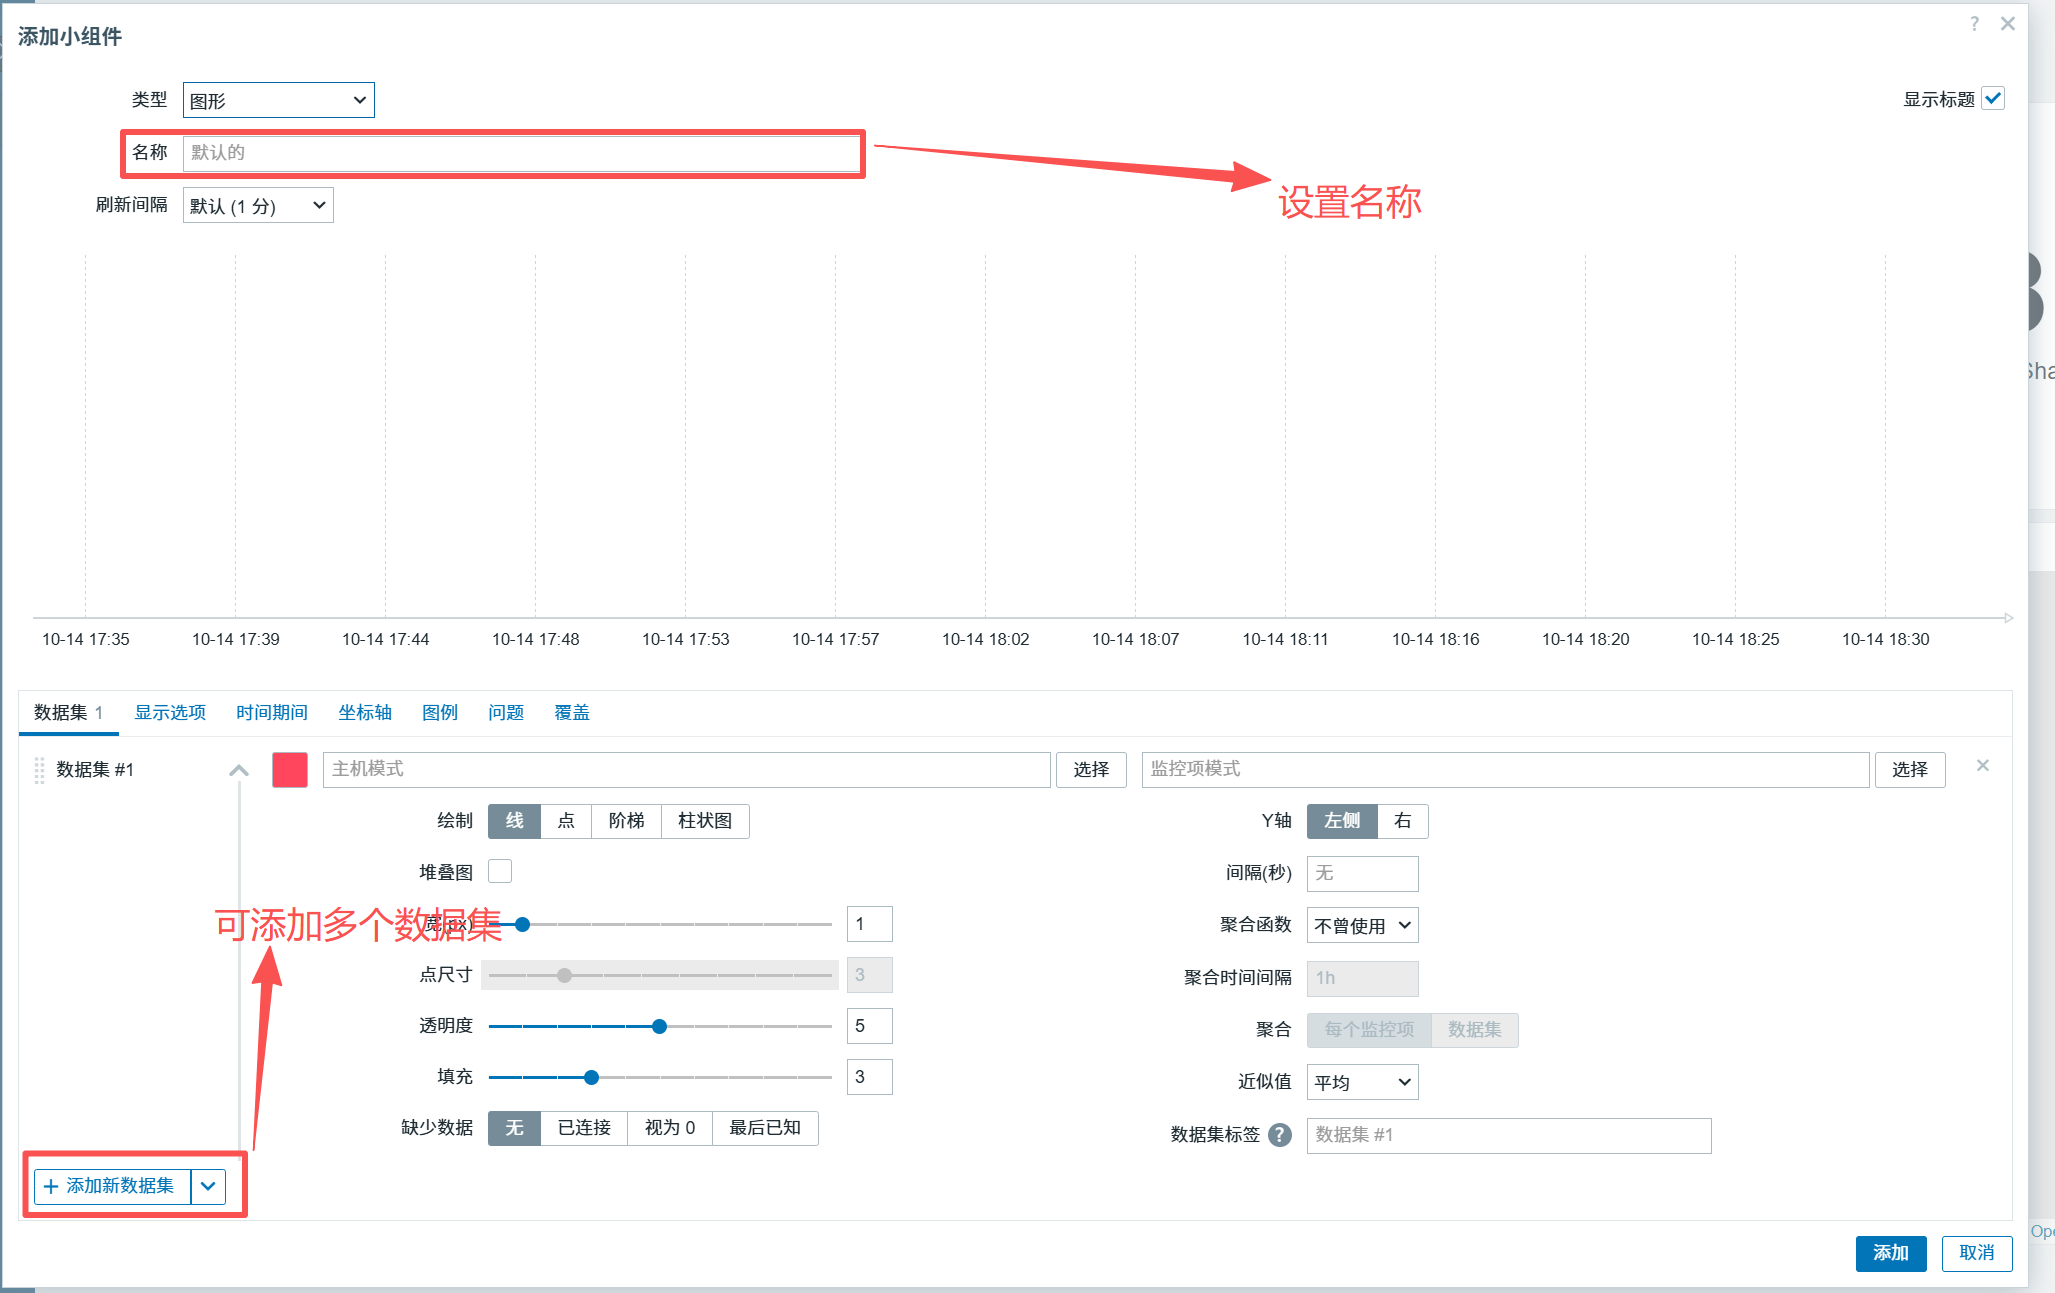Select the bar chart draw option
The height and width of the screenshot is (1293, 2055).
click(704, 821)
